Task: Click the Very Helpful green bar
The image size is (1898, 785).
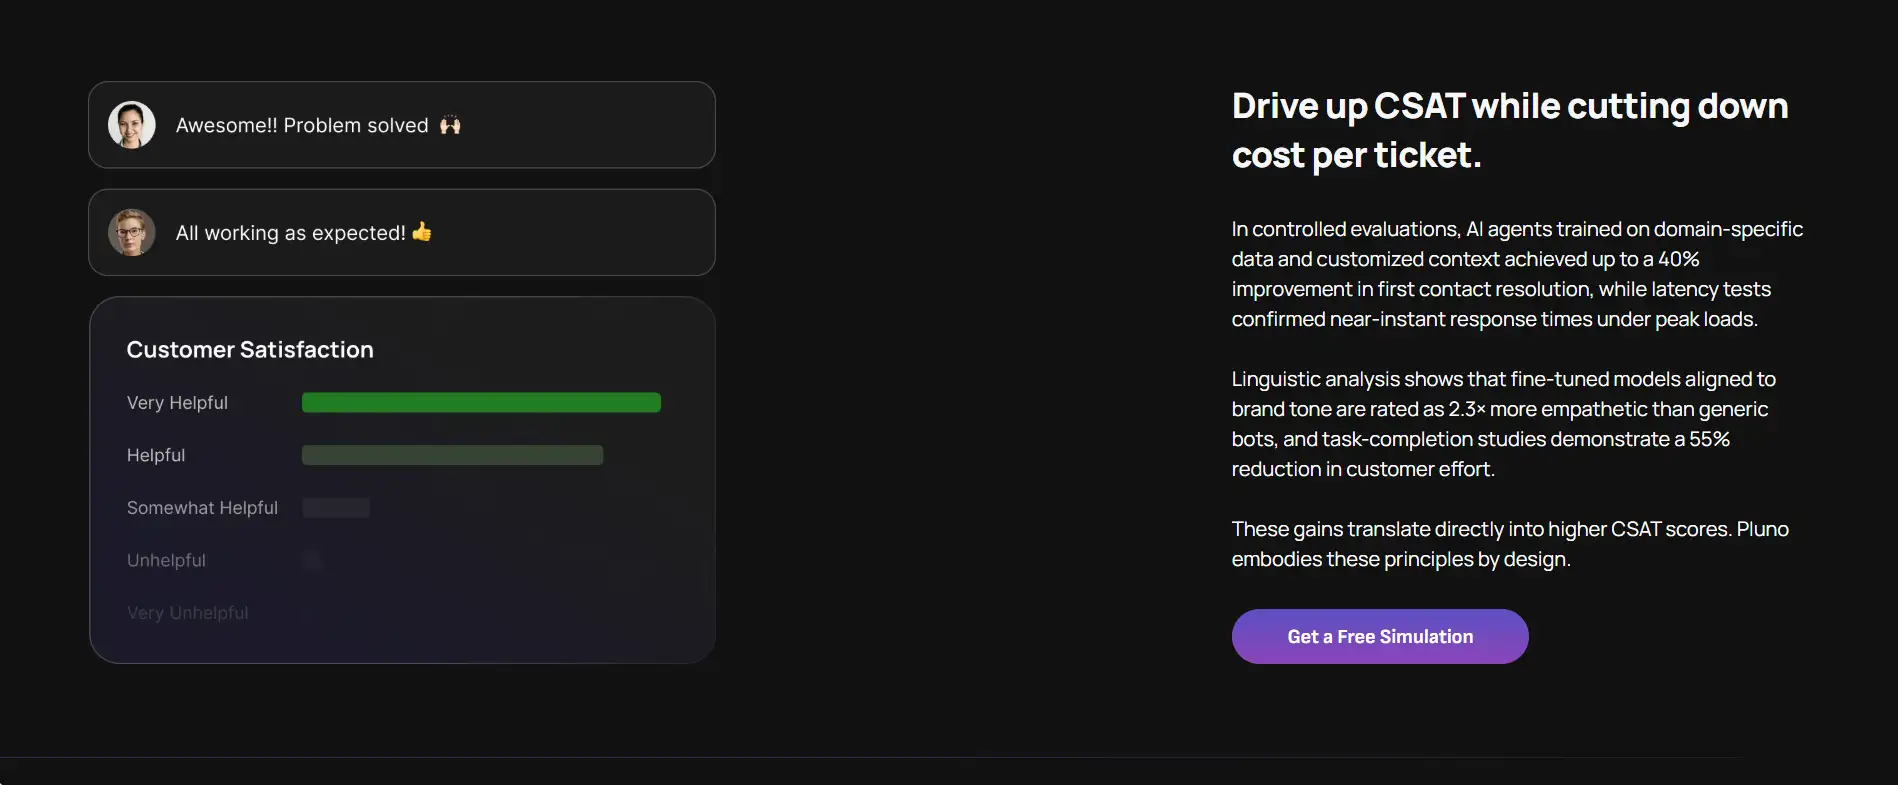Action: (x=481, y=403)
